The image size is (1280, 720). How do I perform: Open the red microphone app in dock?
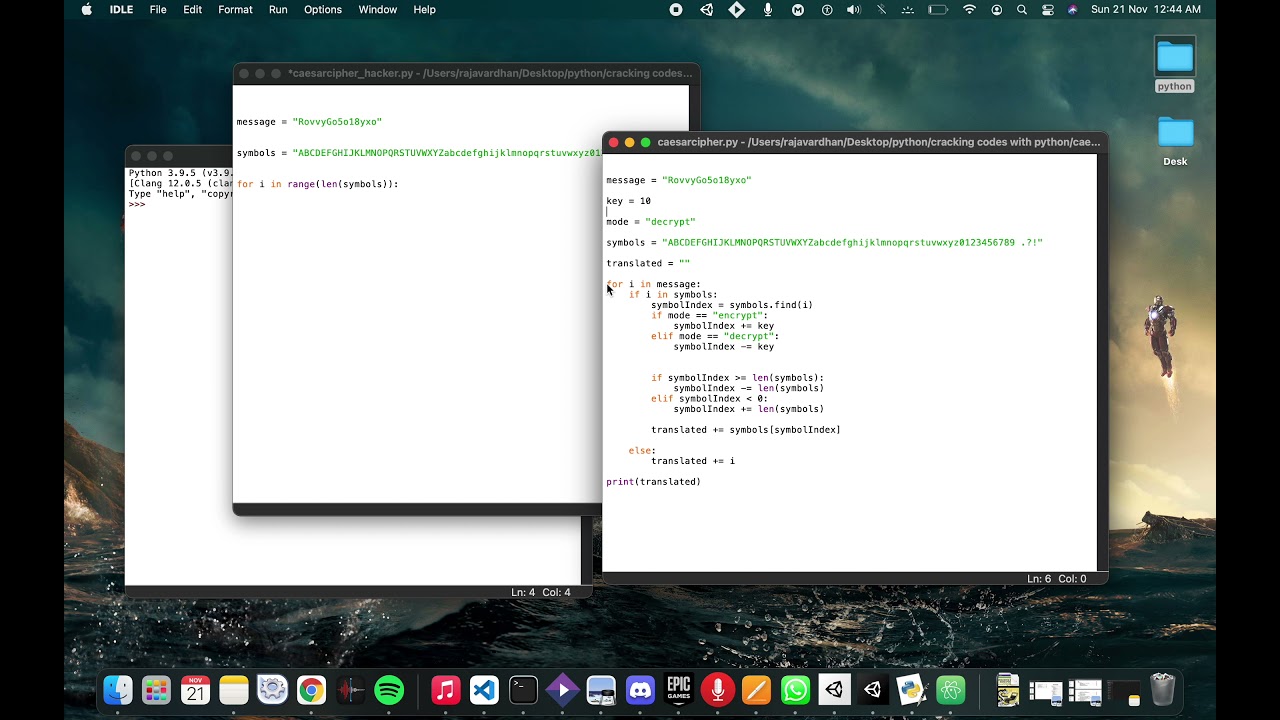pyautogui.click(x=717, y=690)
